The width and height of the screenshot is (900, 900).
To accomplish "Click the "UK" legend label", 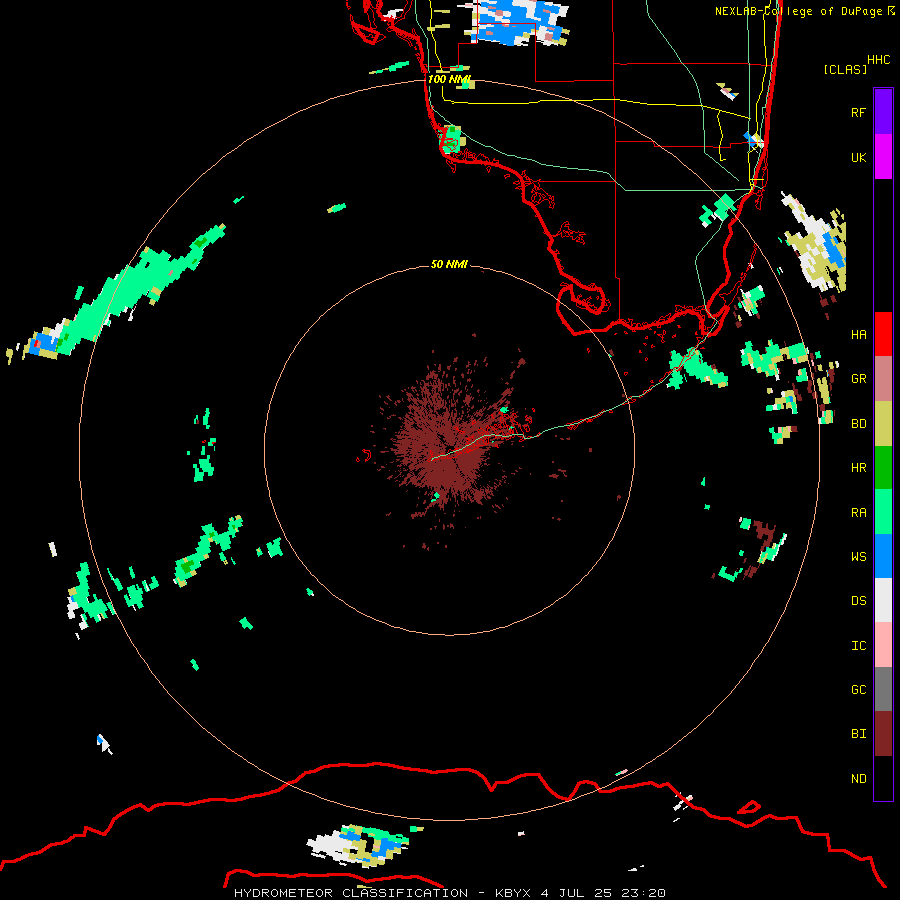I will click(858, 157).
